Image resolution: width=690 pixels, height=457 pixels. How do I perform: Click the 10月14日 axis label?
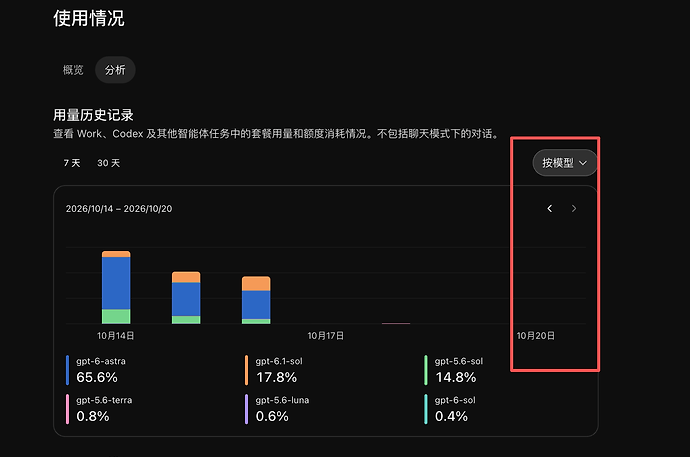pos(116,336)
